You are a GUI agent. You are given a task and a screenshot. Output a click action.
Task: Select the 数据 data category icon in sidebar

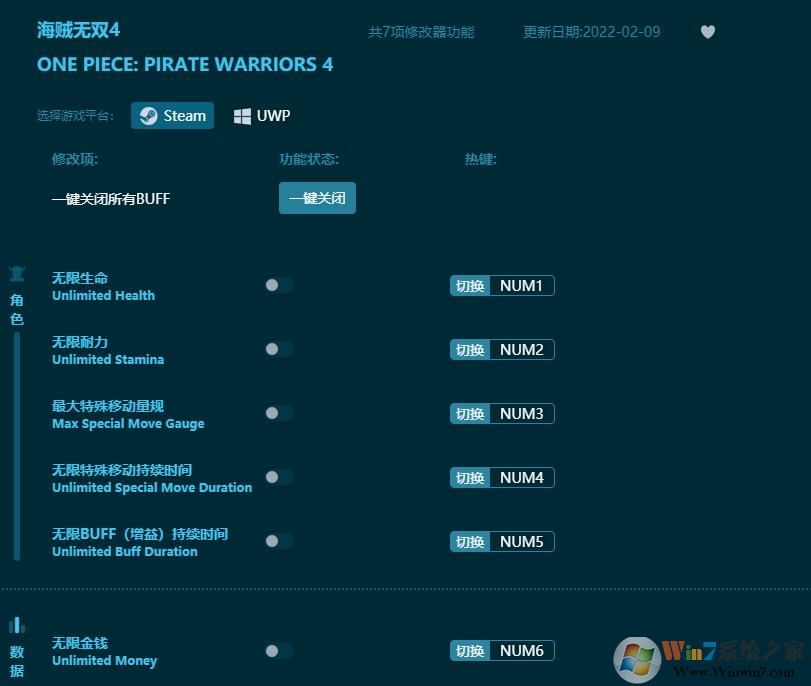pos(16,624)
